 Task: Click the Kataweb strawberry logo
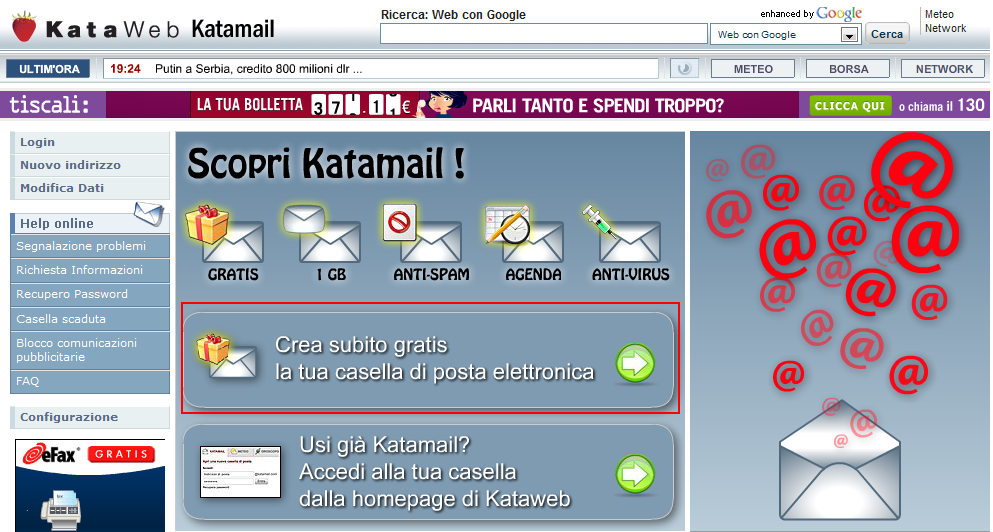[x=24, y=27]
